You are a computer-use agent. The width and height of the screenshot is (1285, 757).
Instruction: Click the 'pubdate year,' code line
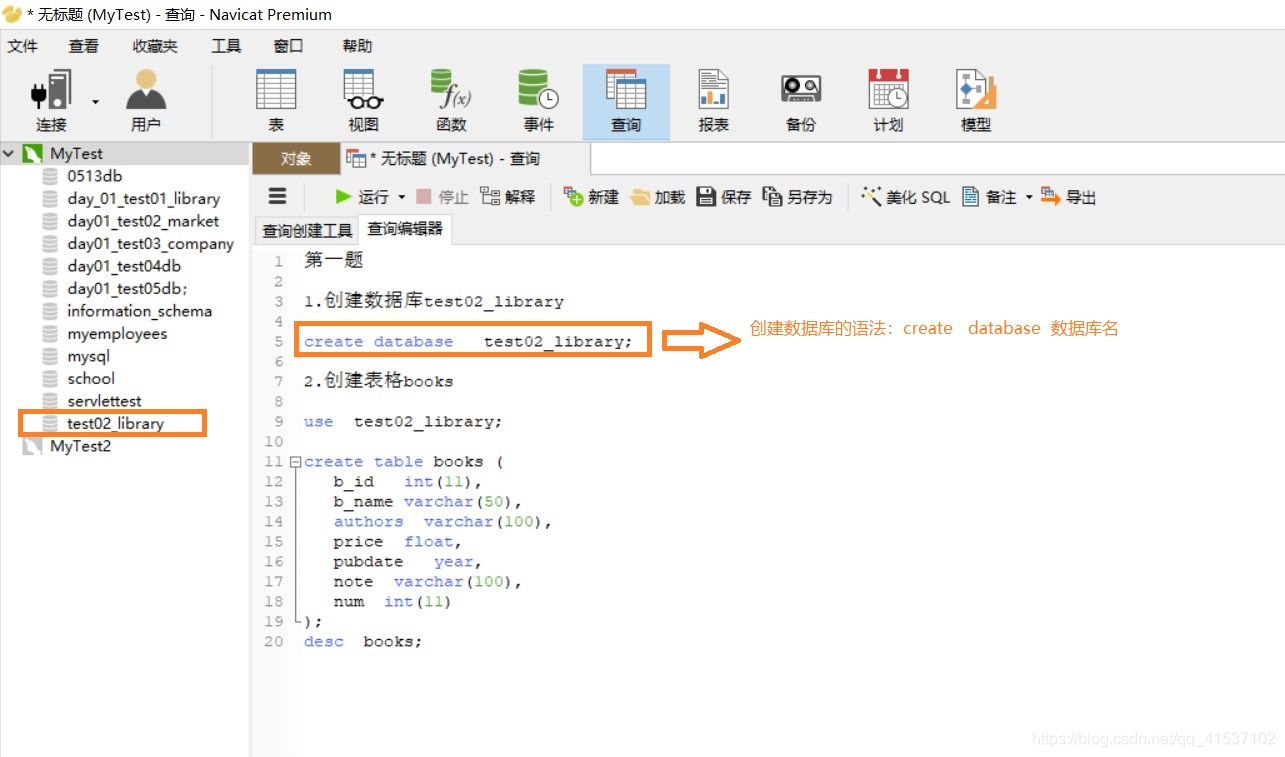click(408, 562)
